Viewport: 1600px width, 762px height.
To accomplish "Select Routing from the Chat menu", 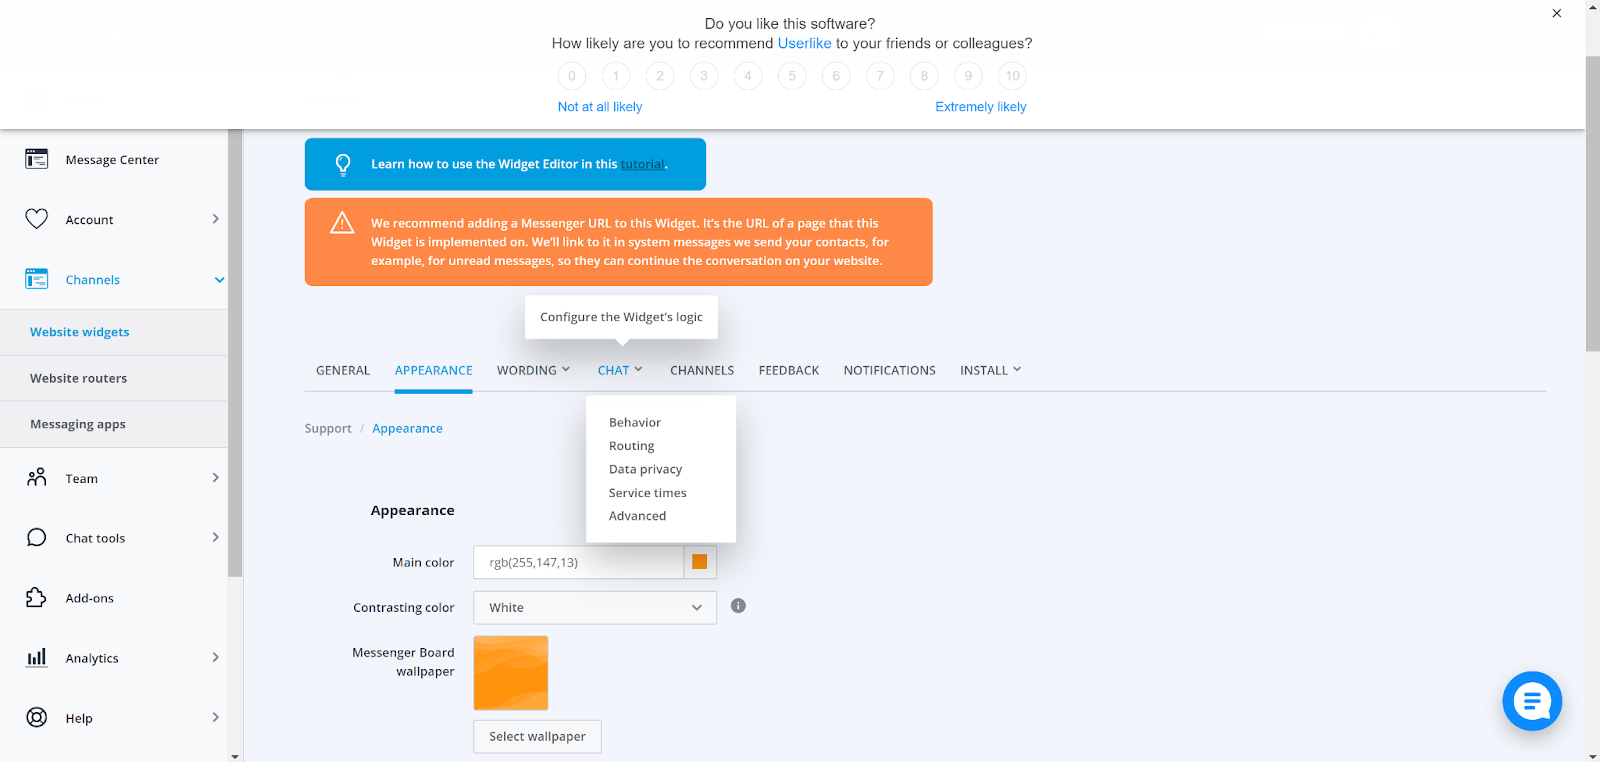I will pos(631,446).
